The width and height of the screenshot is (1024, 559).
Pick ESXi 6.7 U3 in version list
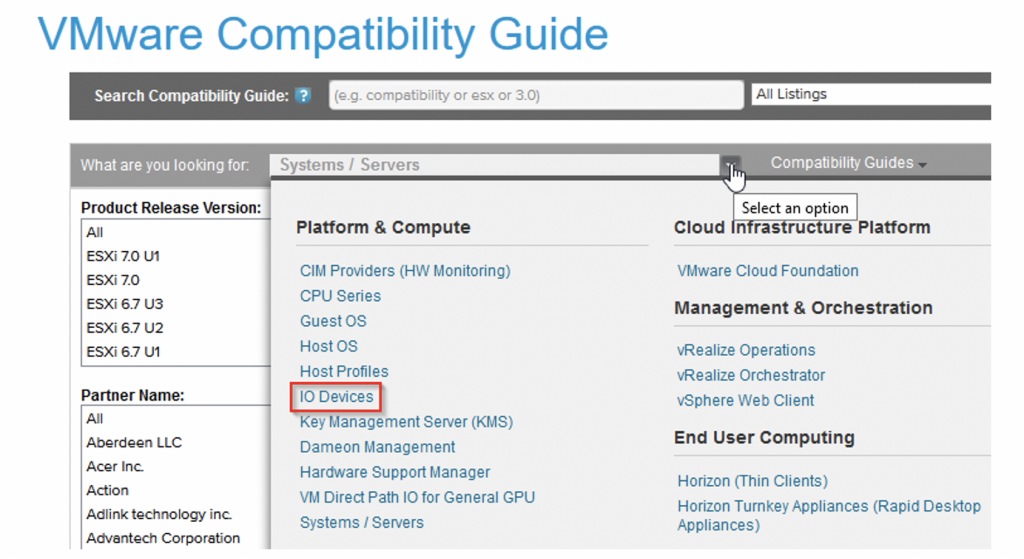tap(125, 304)
